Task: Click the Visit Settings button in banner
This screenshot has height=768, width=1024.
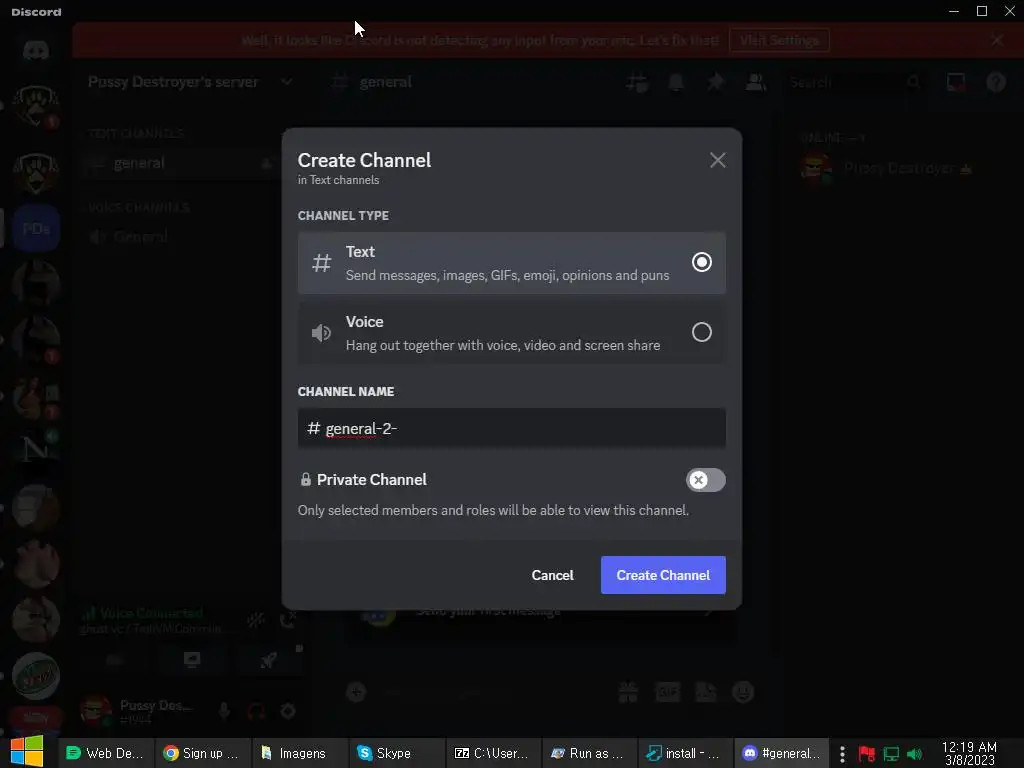Action: click(x=779, y=40)
